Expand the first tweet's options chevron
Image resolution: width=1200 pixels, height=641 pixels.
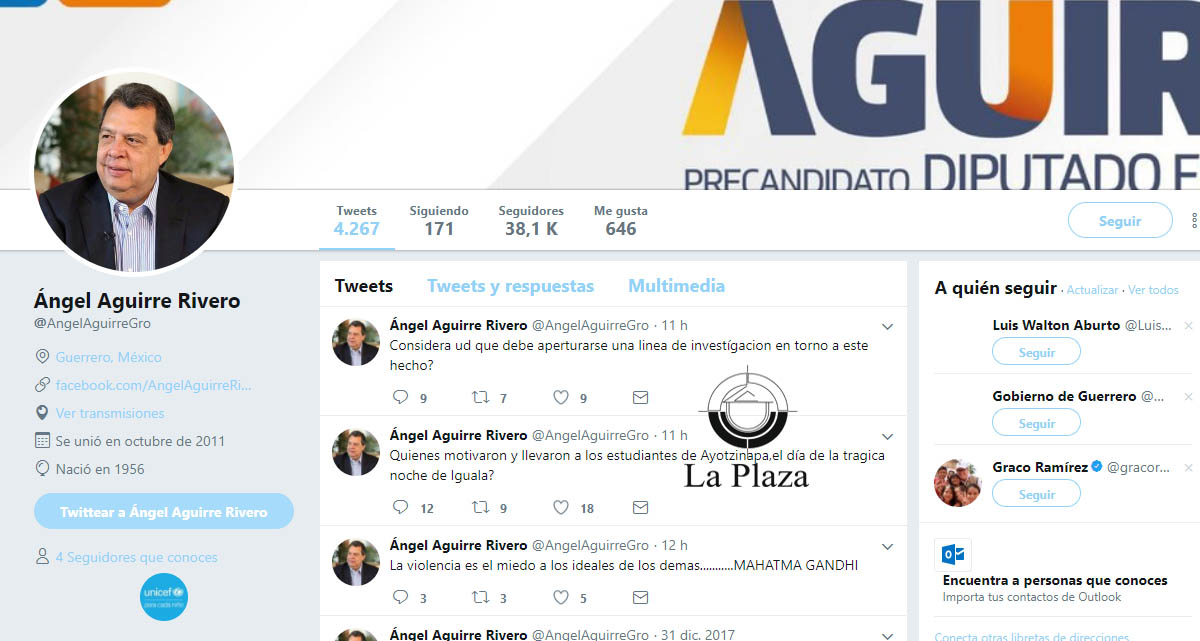click(887, 326)
